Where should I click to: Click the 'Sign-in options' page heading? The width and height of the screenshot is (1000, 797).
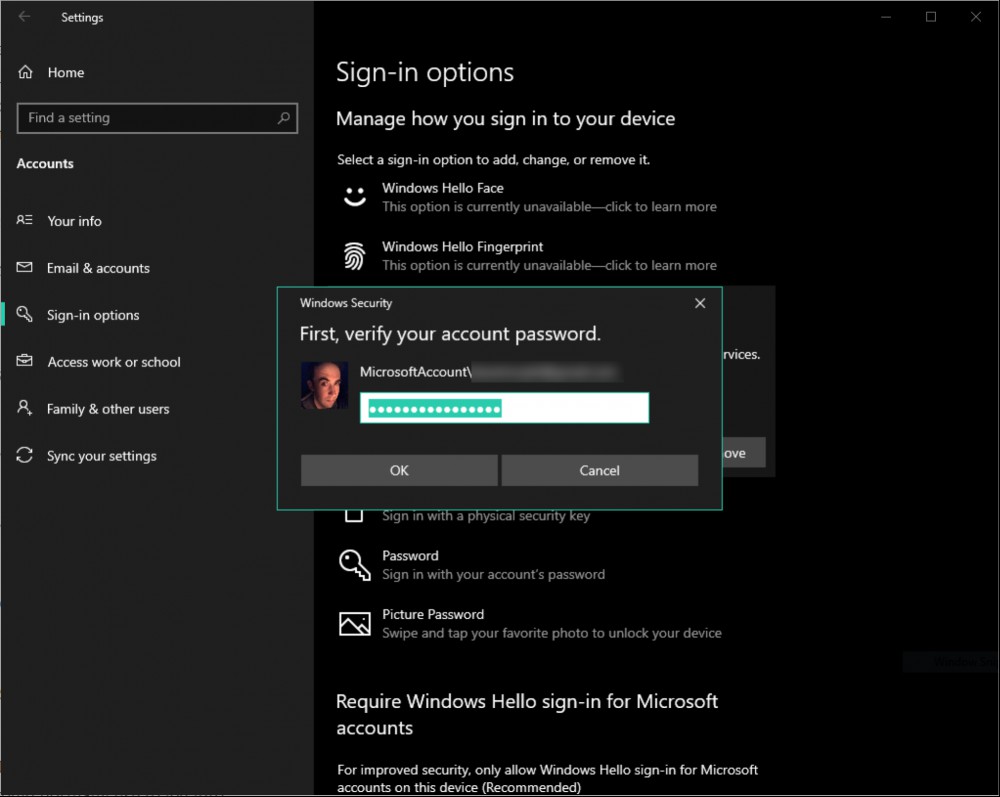coord(425,72)
